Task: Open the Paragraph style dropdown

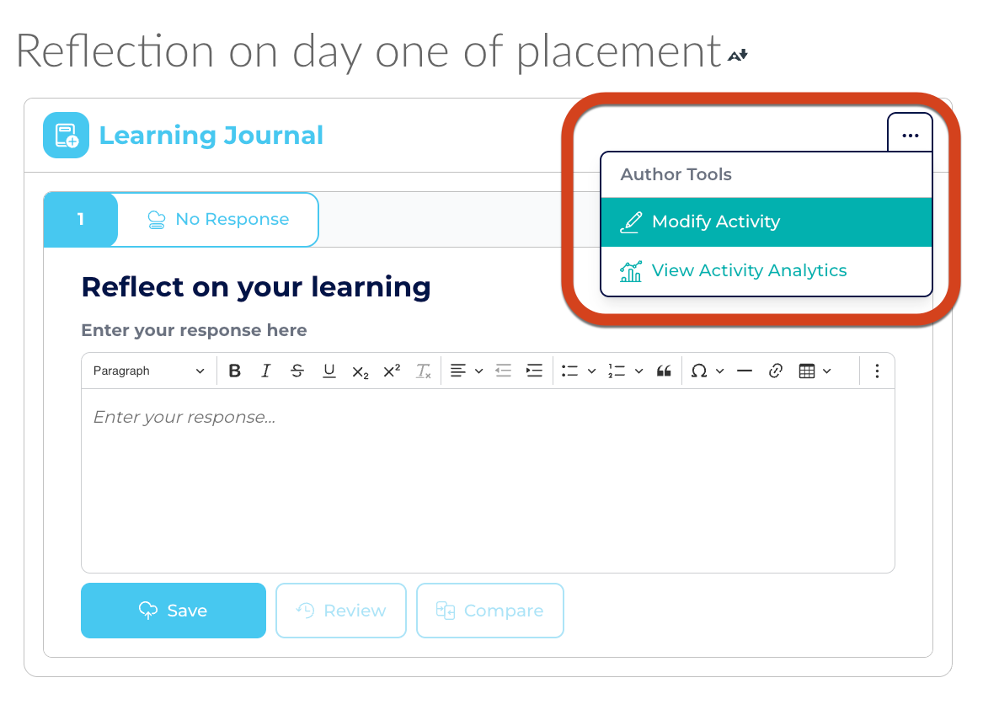Action: click(149, 371)
